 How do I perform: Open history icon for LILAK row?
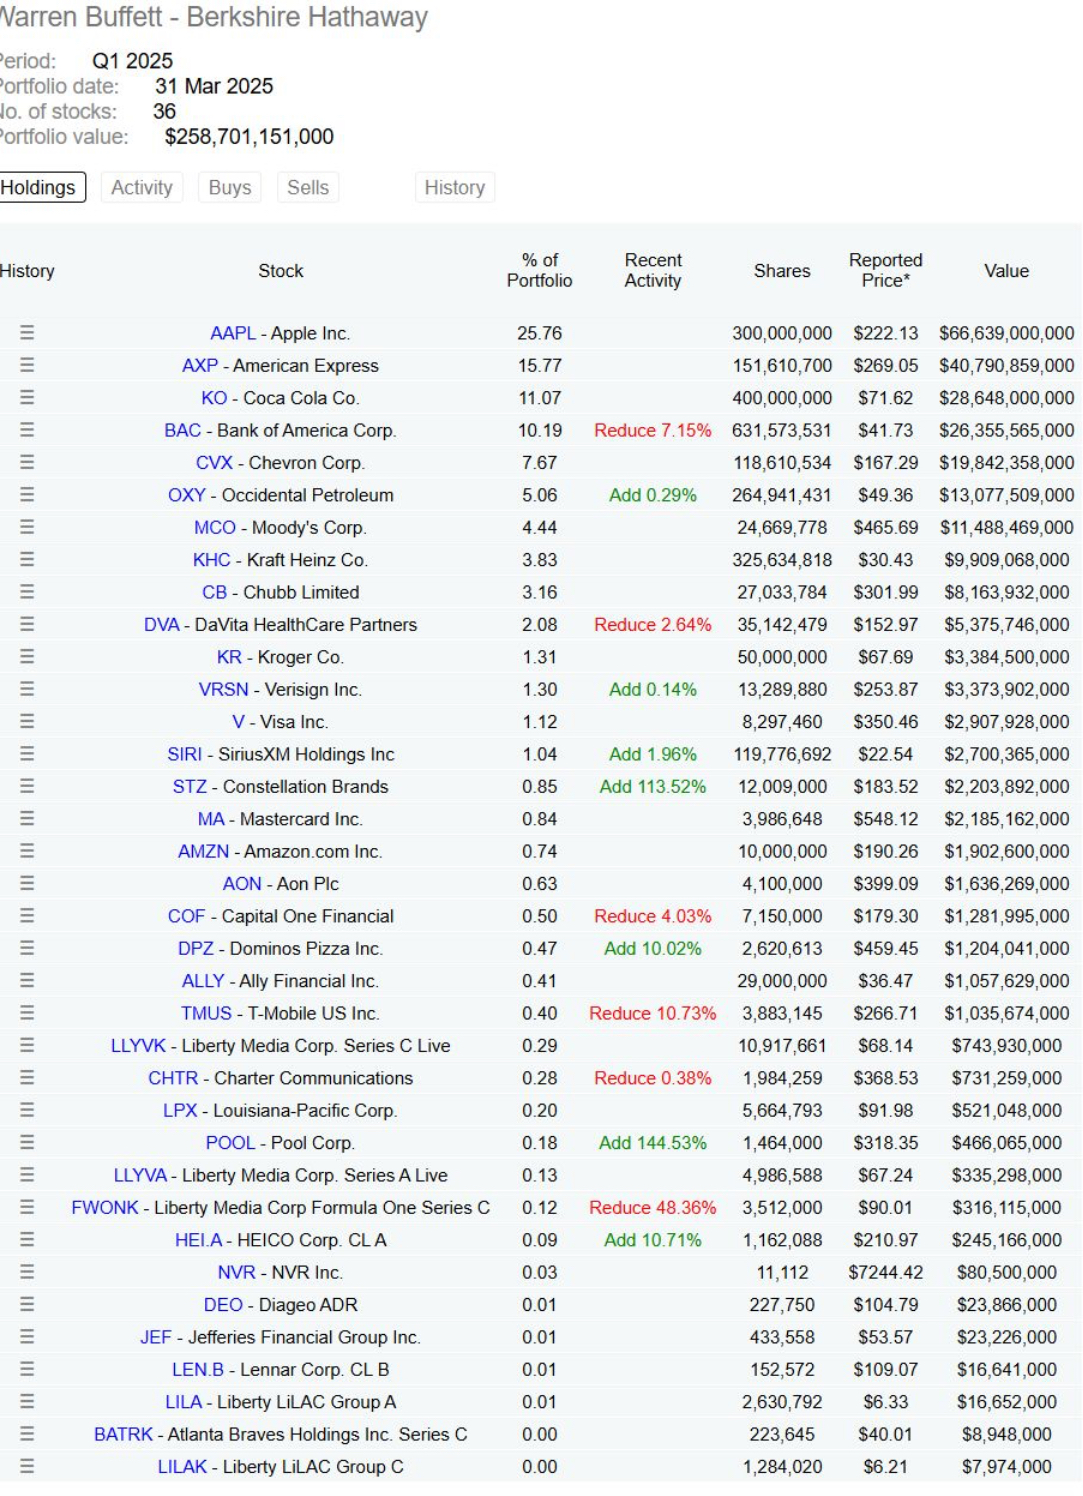27,1467
